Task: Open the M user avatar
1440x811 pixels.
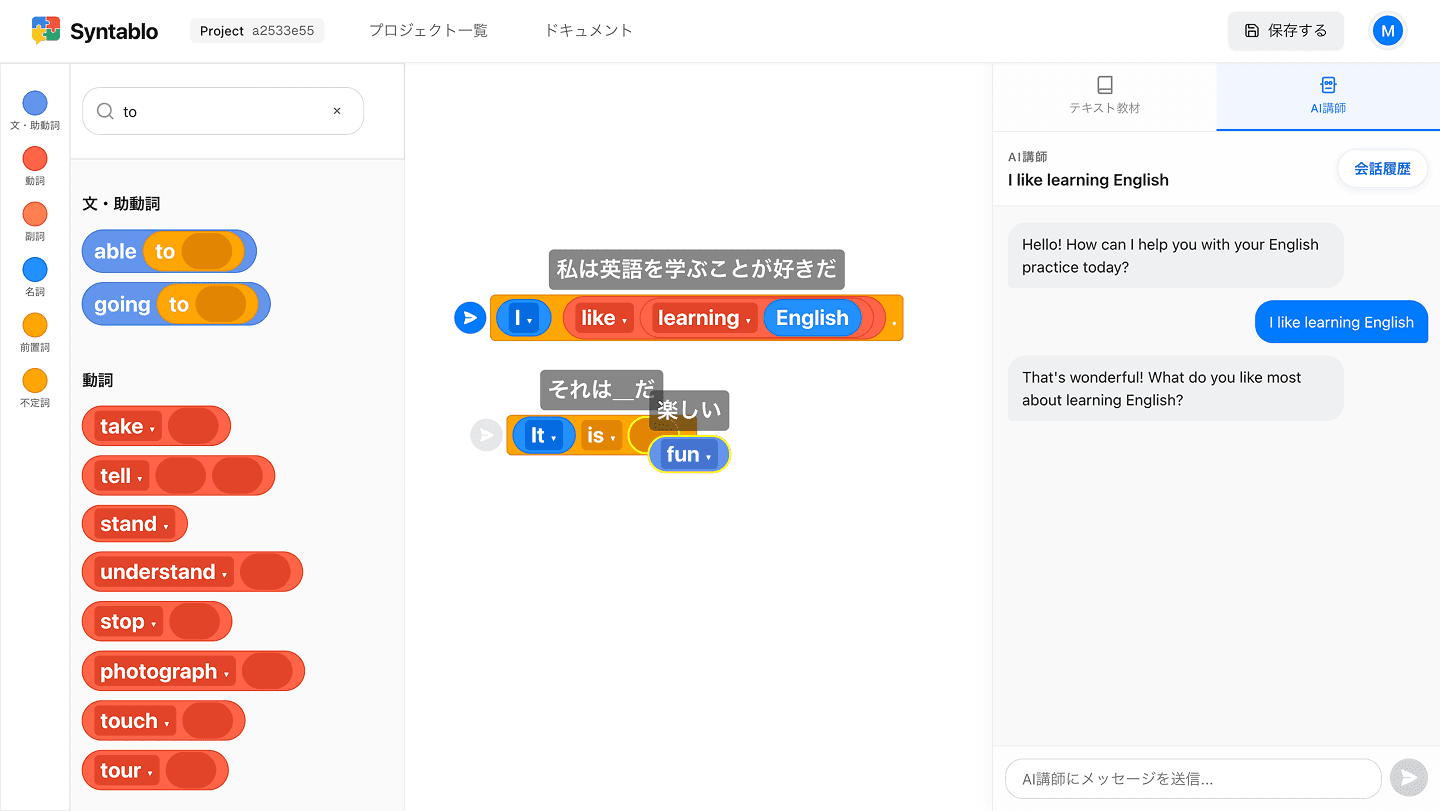Action: coord(1388,30)
